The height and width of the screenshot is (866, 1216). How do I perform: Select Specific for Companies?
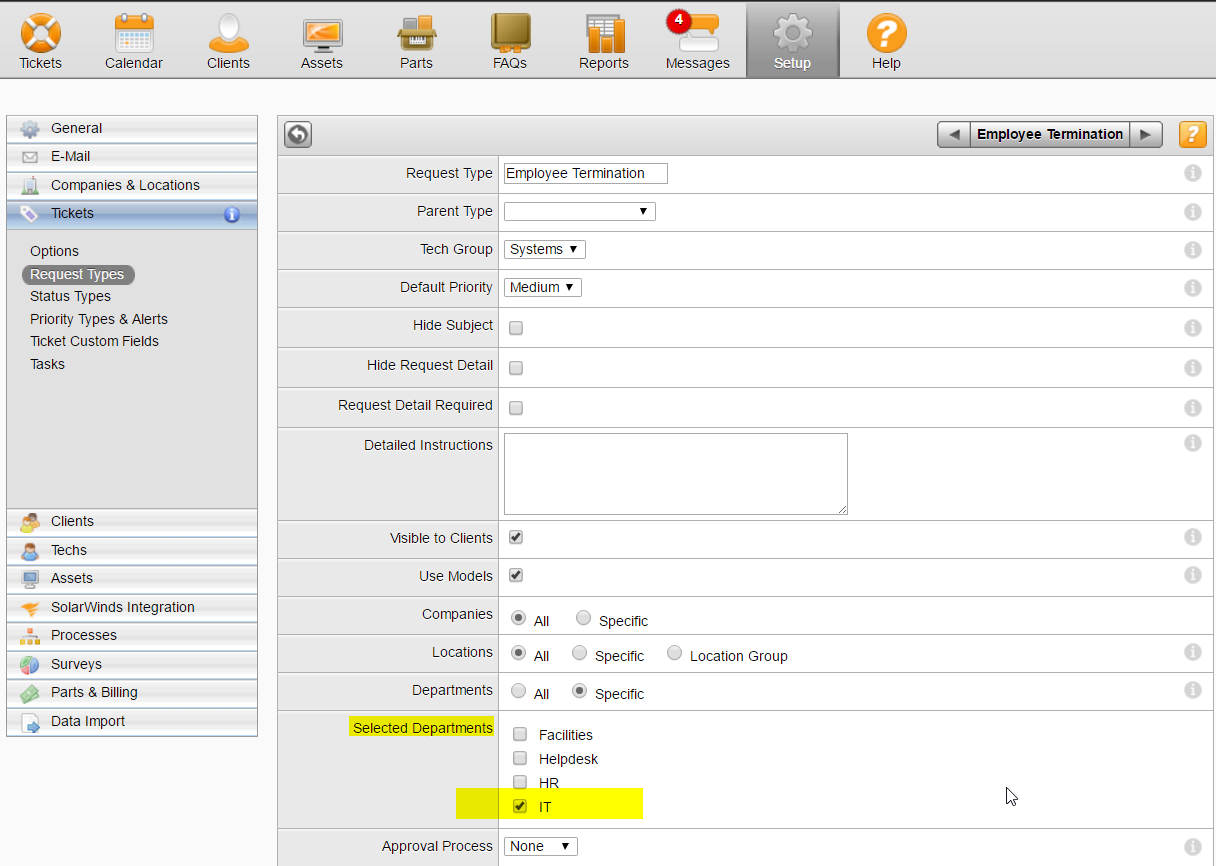[x=583, y=618]
